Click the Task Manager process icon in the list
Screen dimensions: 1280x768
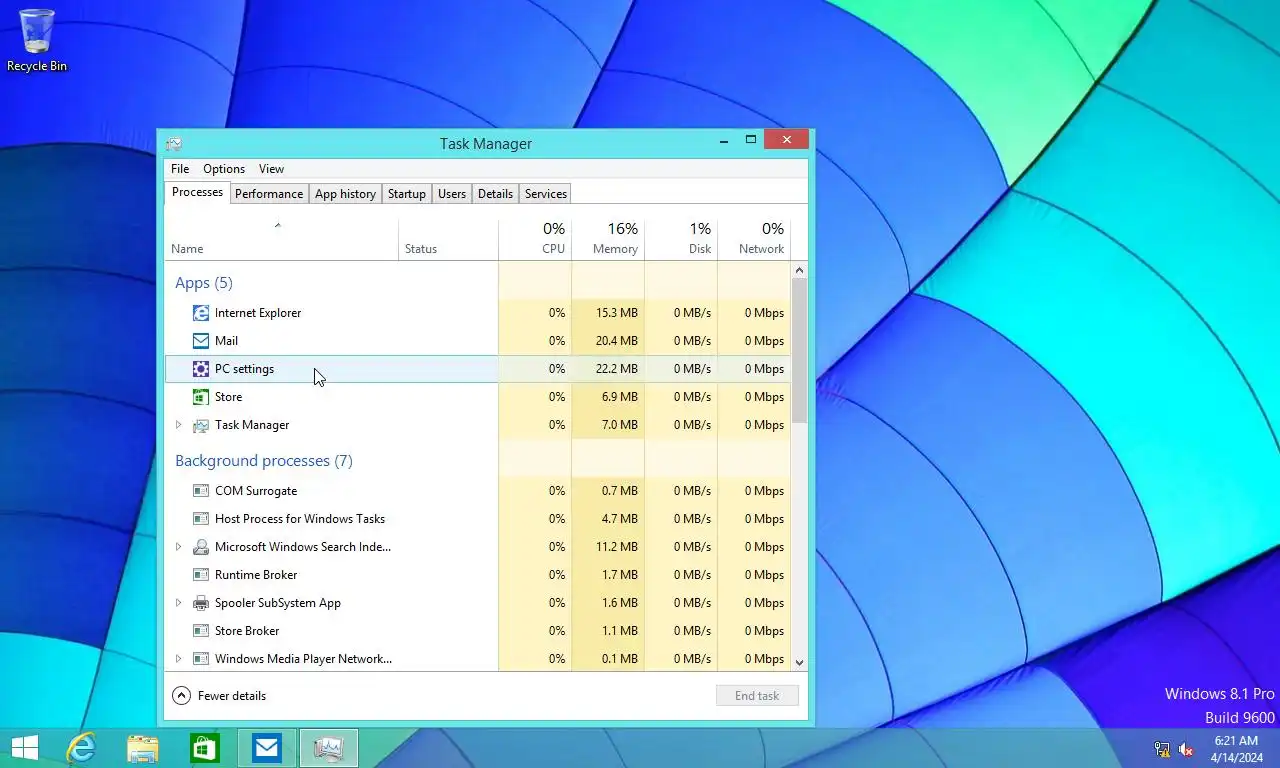(x=201, y=425)
